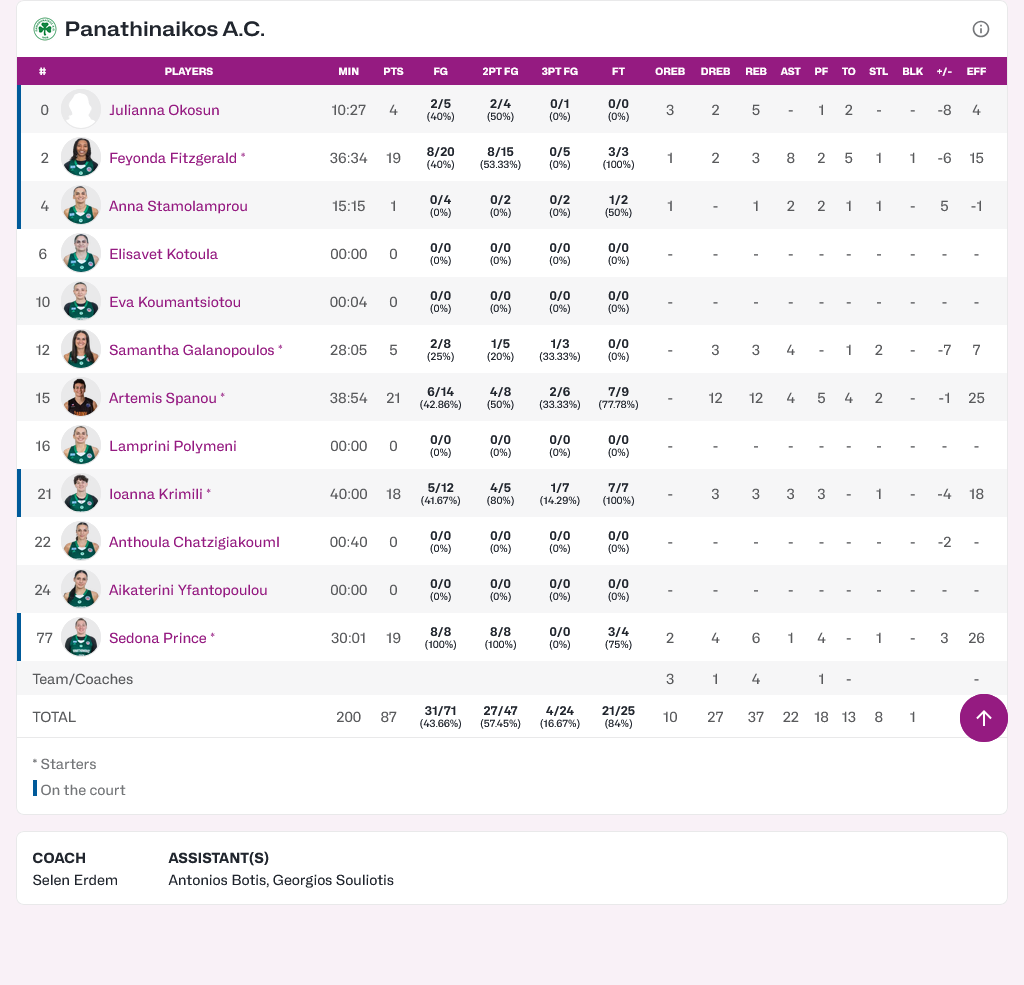Select Eva Koumantsiotou's name link
1024x985 pixels.
click(174, 302)
